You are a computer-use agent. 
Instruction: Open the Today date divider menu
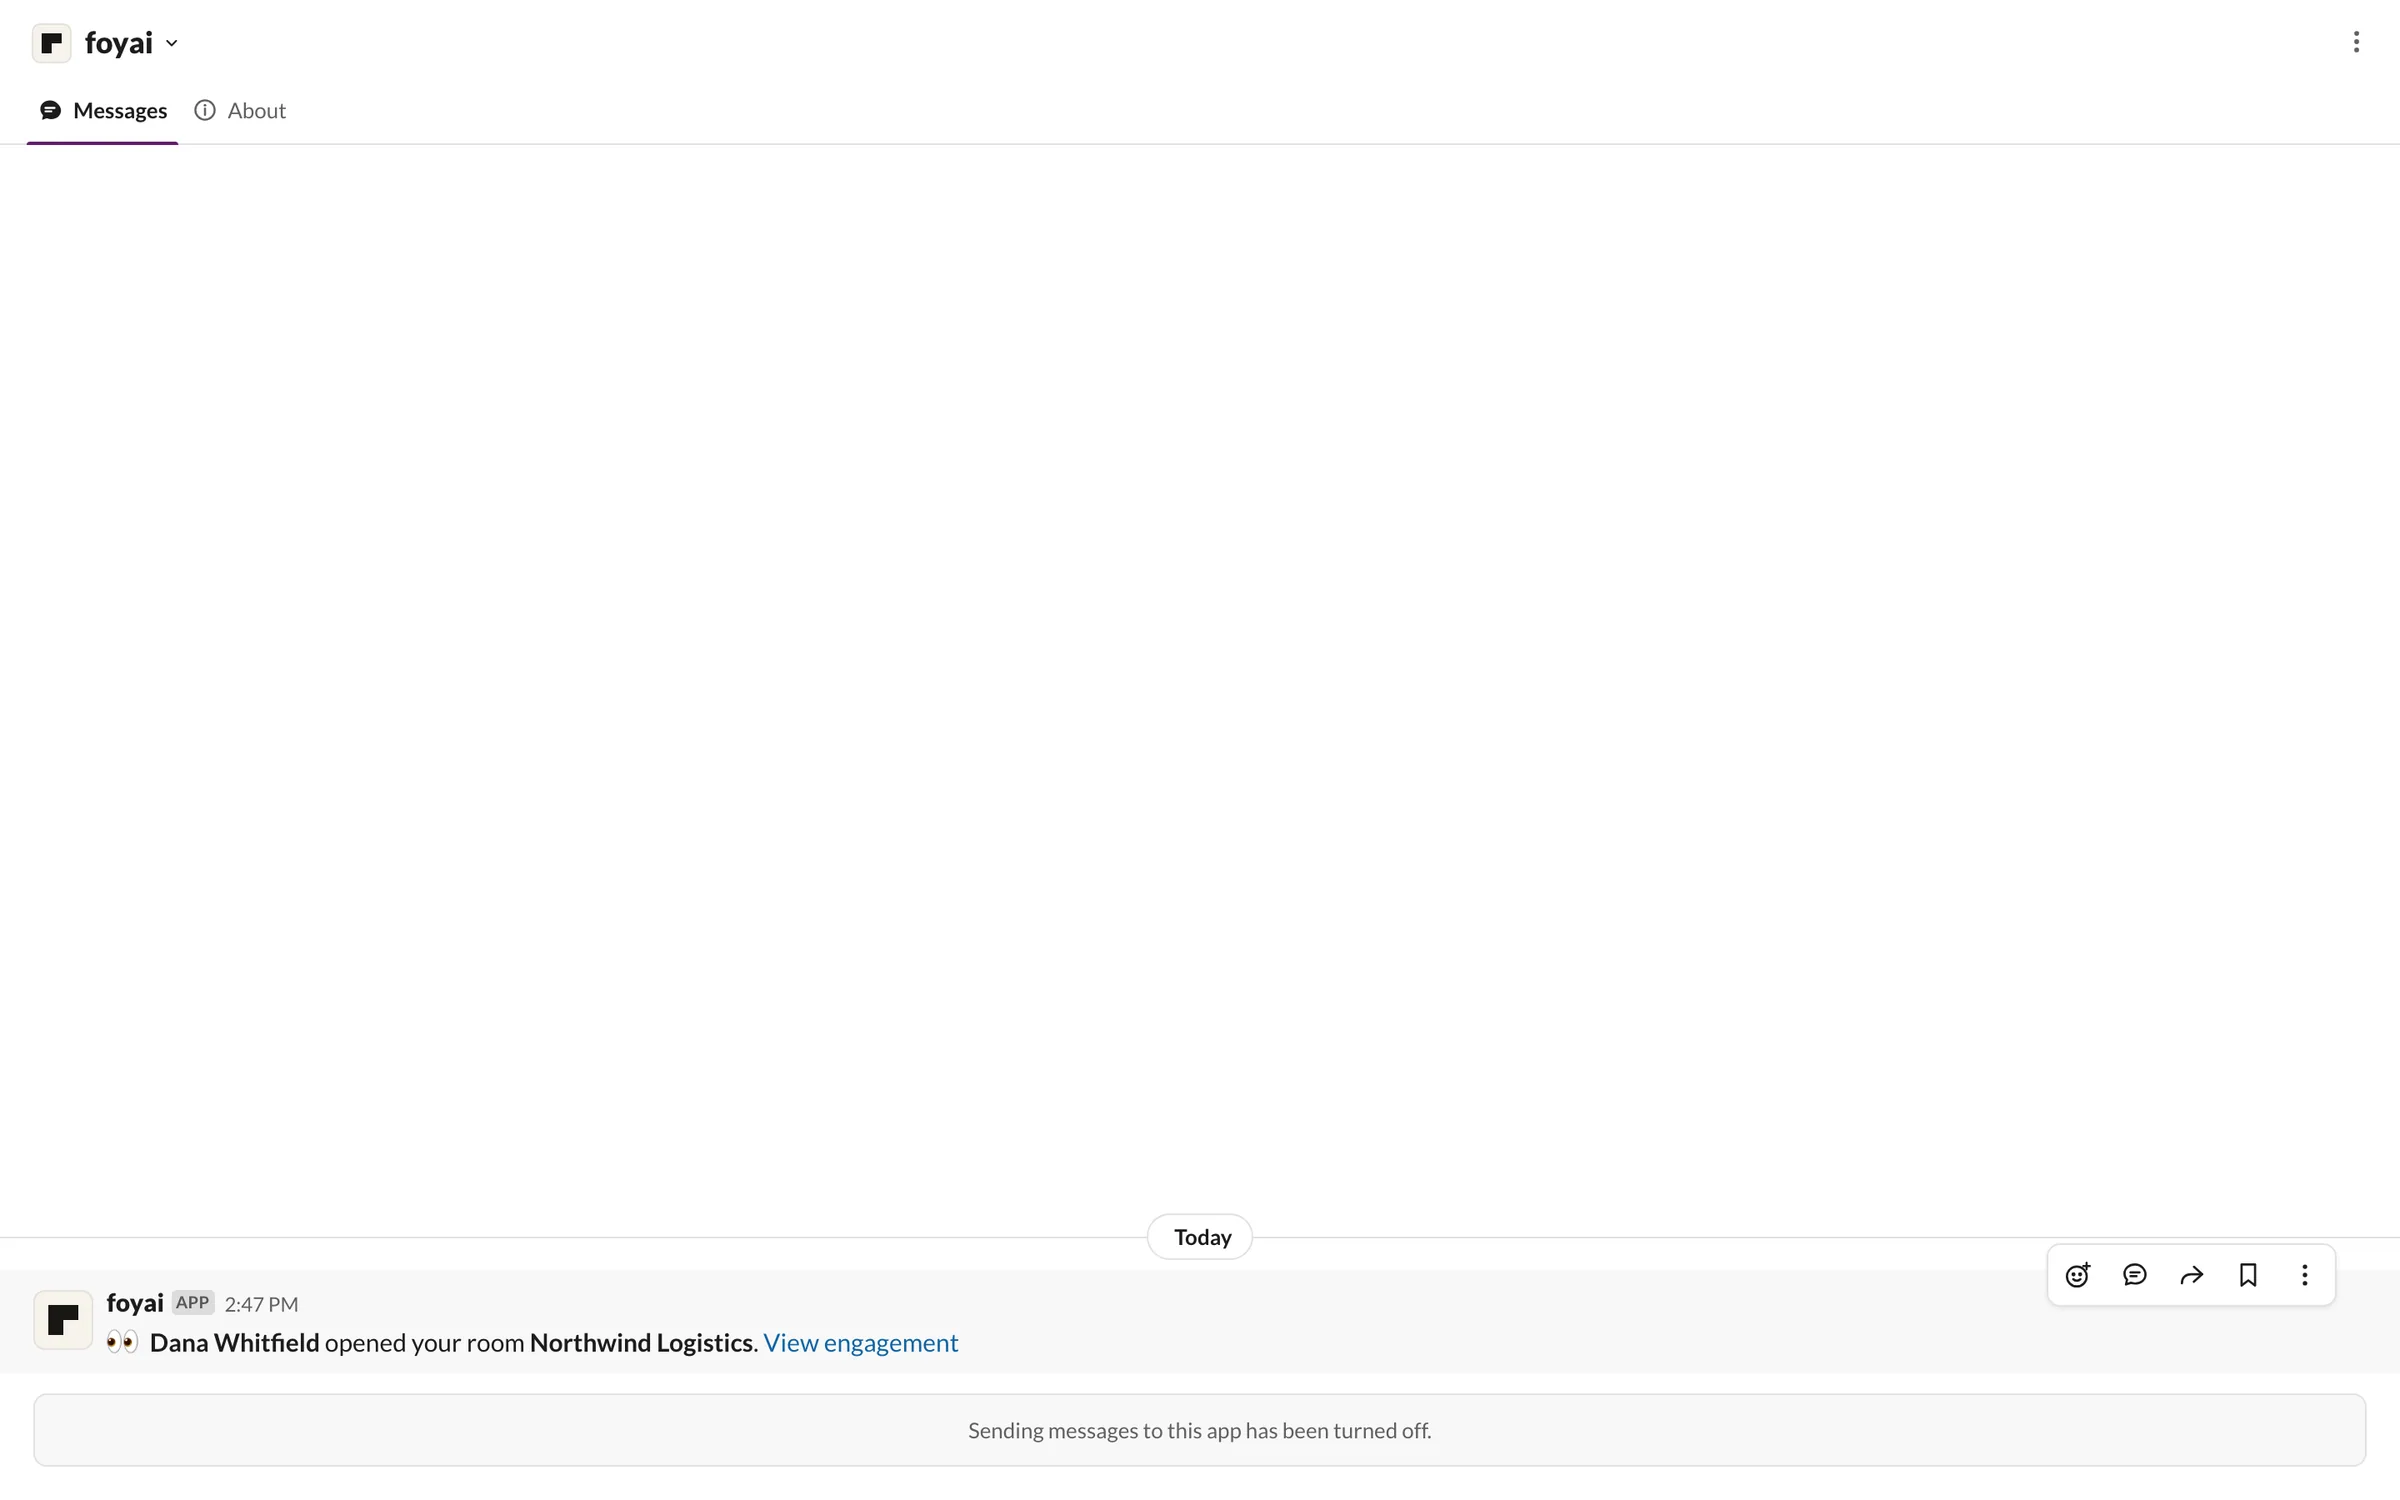1200,1237
